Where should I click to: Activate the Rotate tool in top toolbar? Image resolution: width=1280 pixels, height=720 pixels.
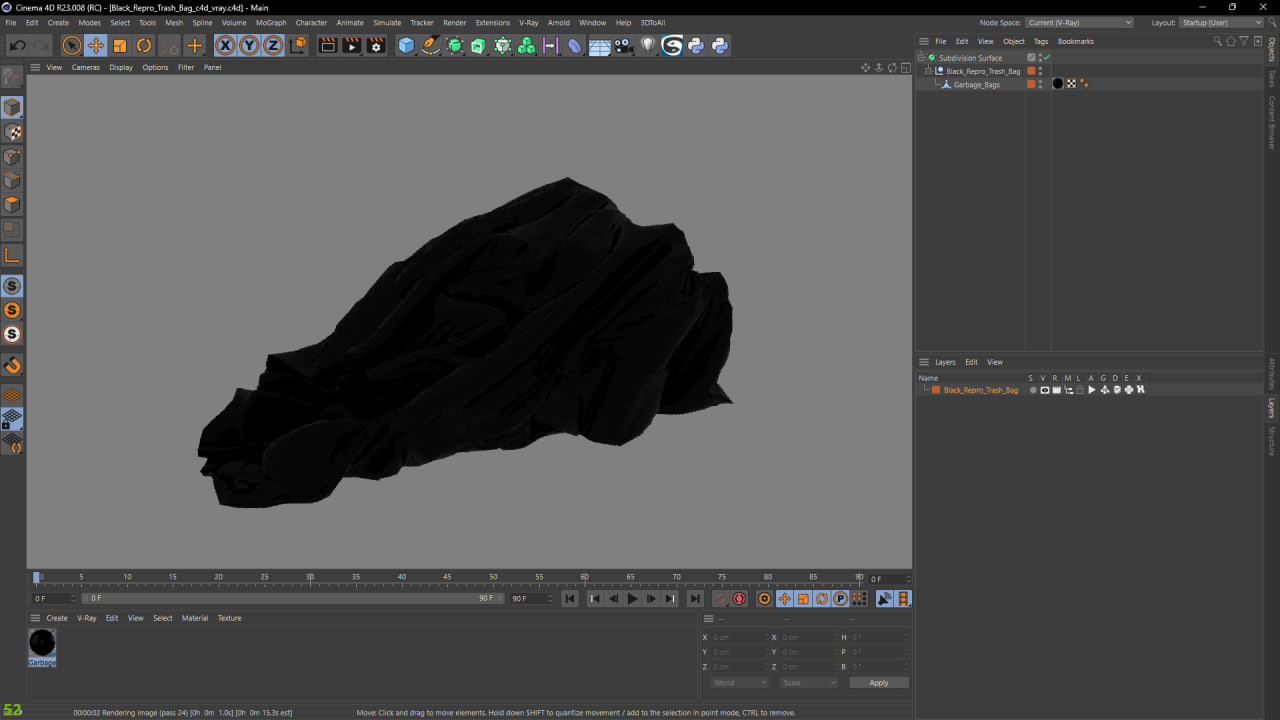pos(144,45)
